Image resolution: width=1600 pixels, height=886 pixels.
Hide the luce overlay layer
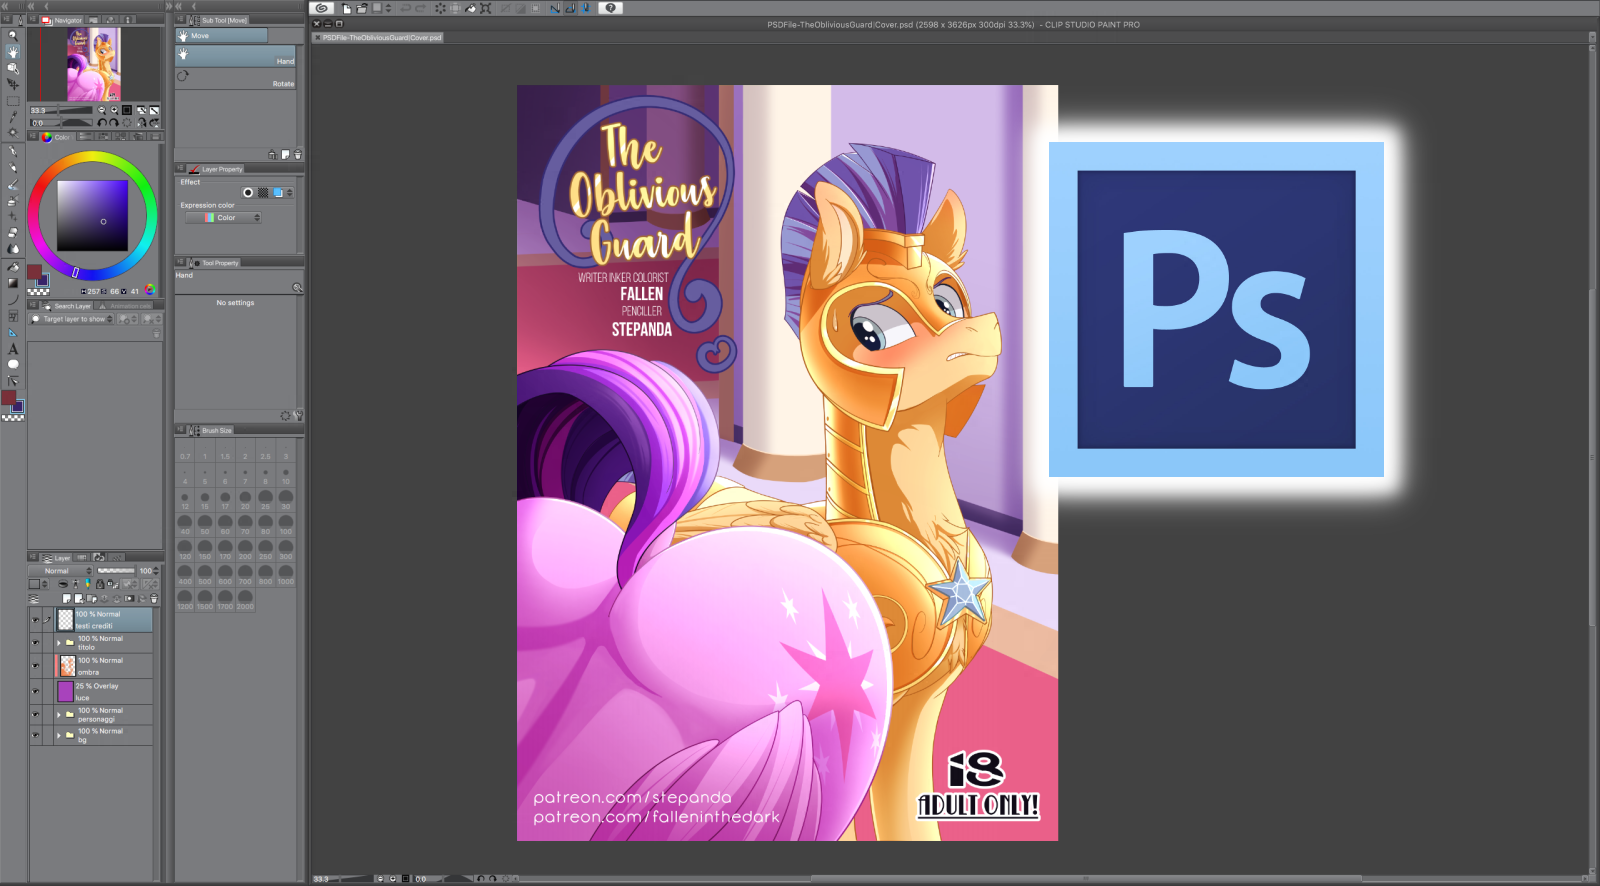(35, 691)
